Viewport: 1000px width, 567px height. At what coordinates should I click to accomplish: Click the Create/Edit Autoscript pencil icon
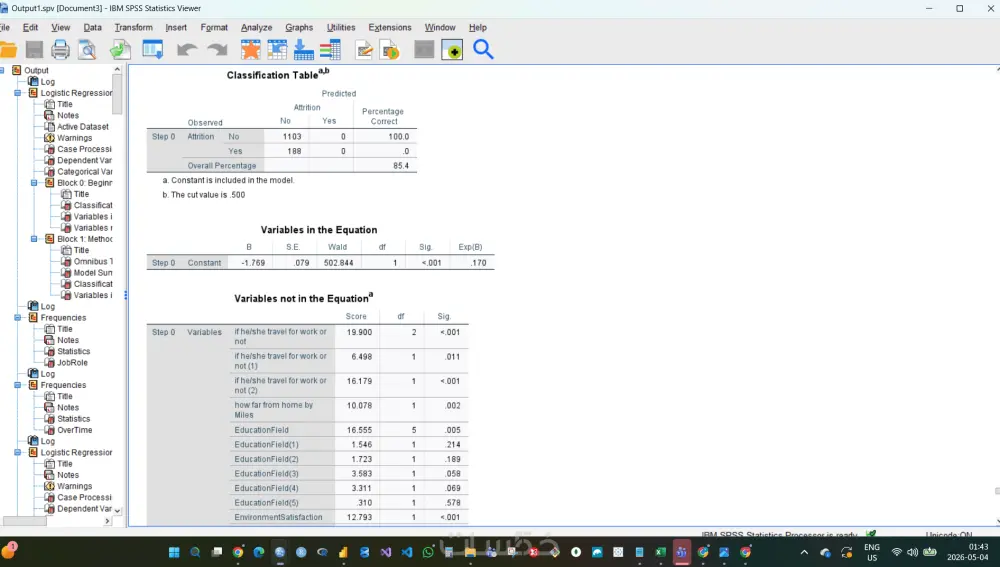click(x=364, y=50)
